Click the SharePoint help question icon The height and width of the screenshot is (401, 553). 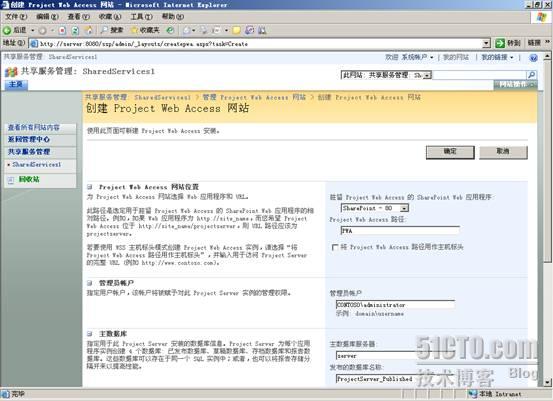[533, 58]
